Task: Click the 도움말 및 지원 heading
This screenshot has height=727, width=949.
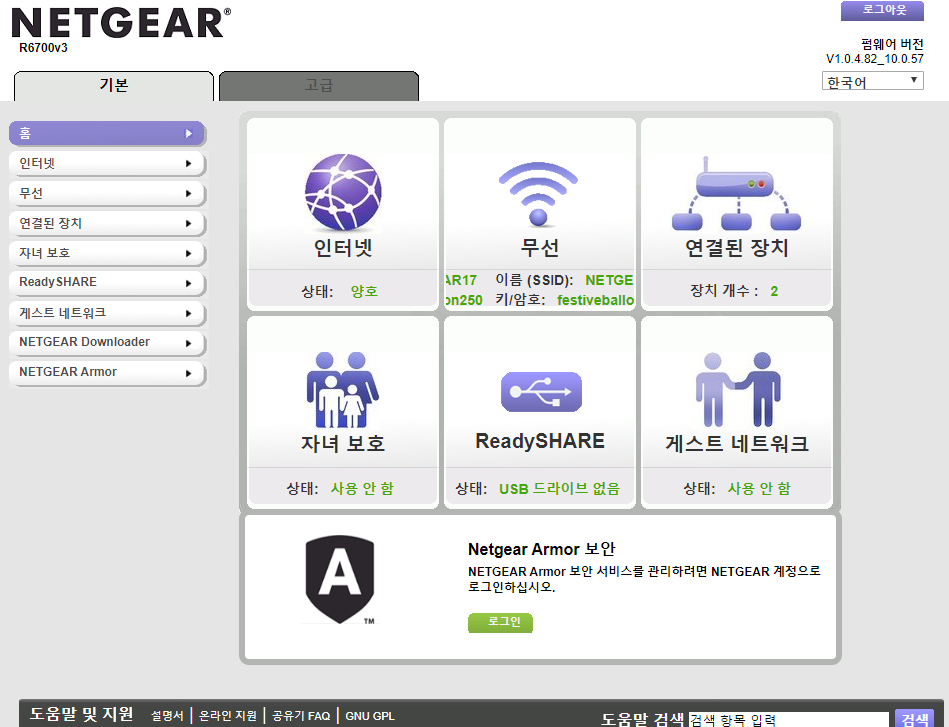Action: point(81,714)
